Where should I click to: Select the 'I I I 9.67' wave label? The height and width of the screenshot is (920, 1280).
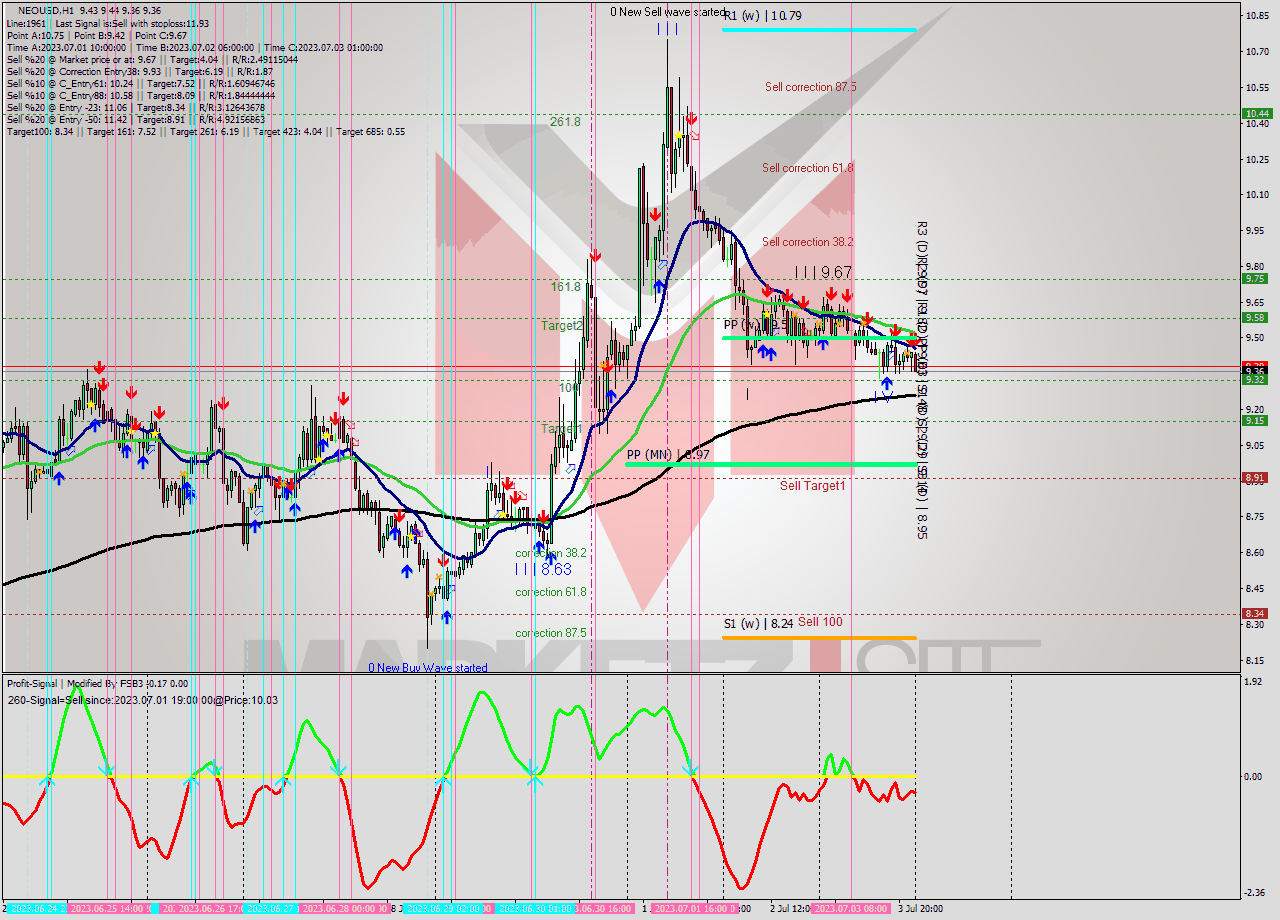(824, 272)
